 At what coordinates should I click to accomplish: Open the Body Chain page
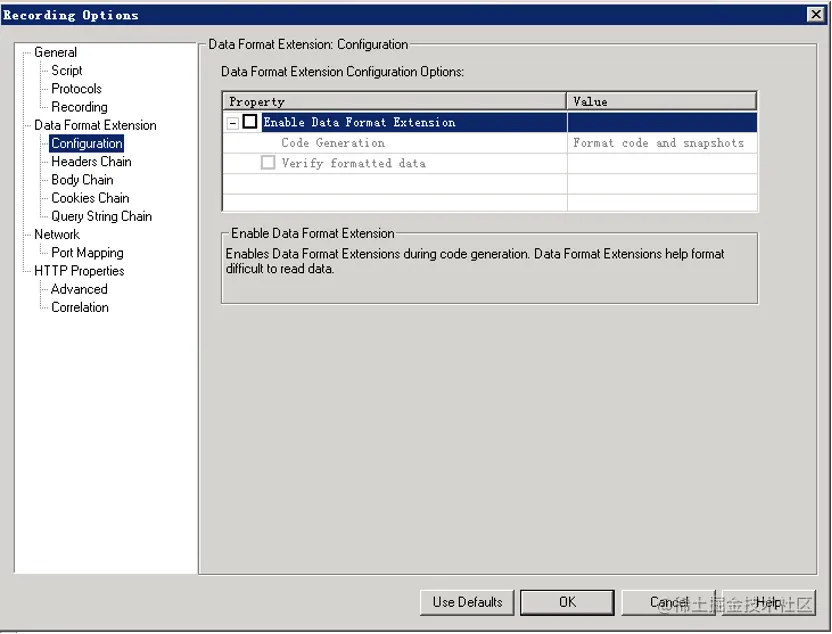[x=82, y=180]
